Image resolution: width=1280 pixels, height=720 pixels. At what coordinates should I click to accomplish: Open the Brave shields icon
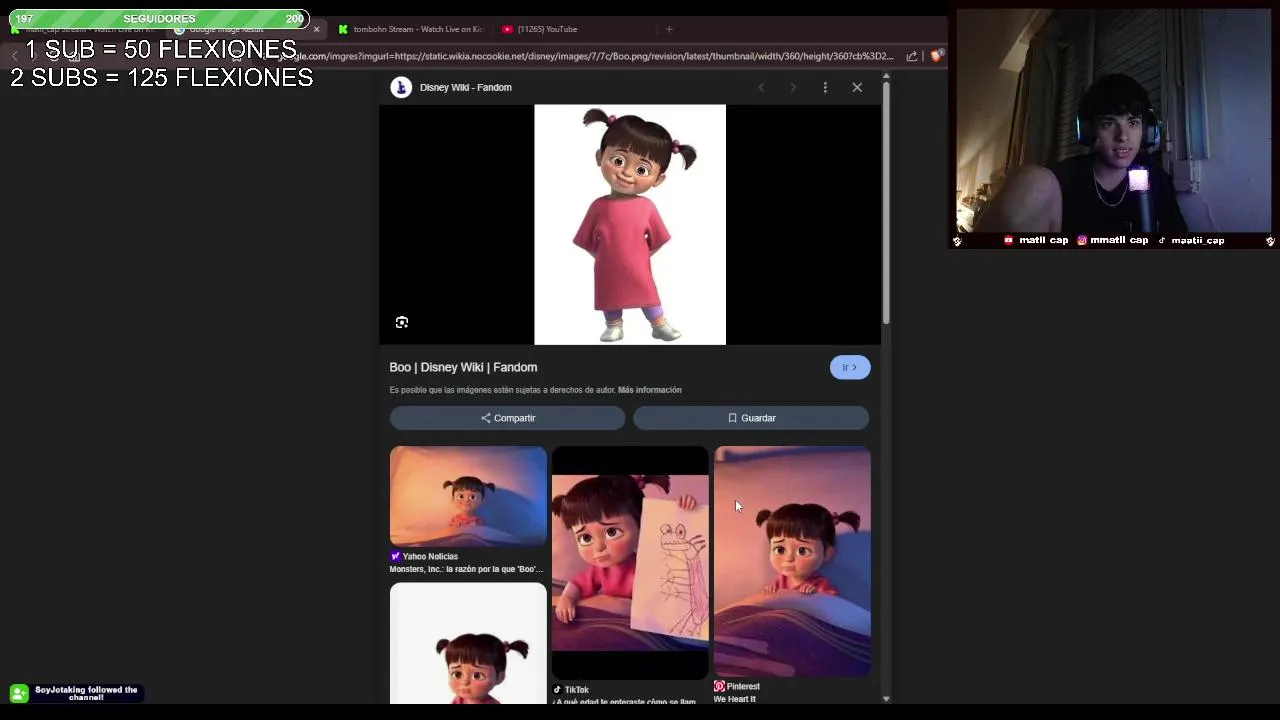(x=936, y=56)
